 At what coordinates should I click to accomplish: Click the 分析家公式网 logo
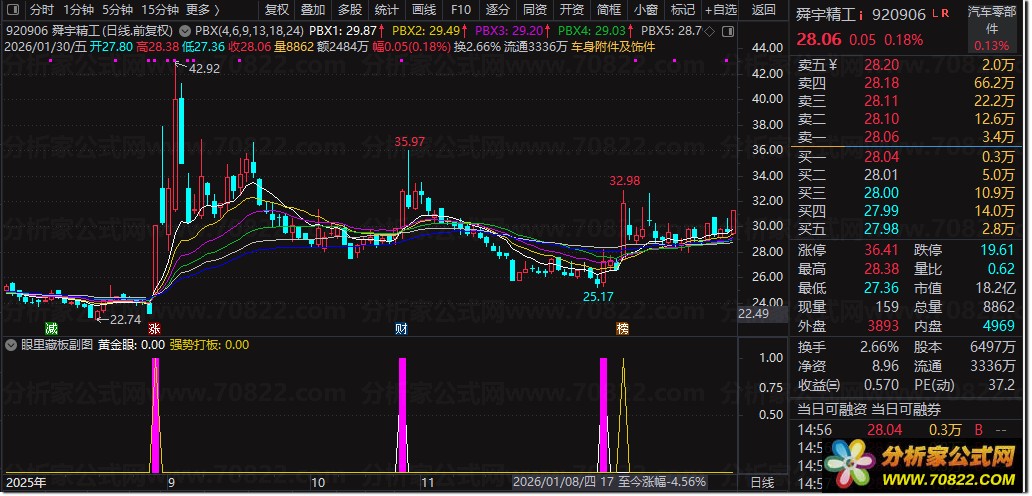point(920,463)
